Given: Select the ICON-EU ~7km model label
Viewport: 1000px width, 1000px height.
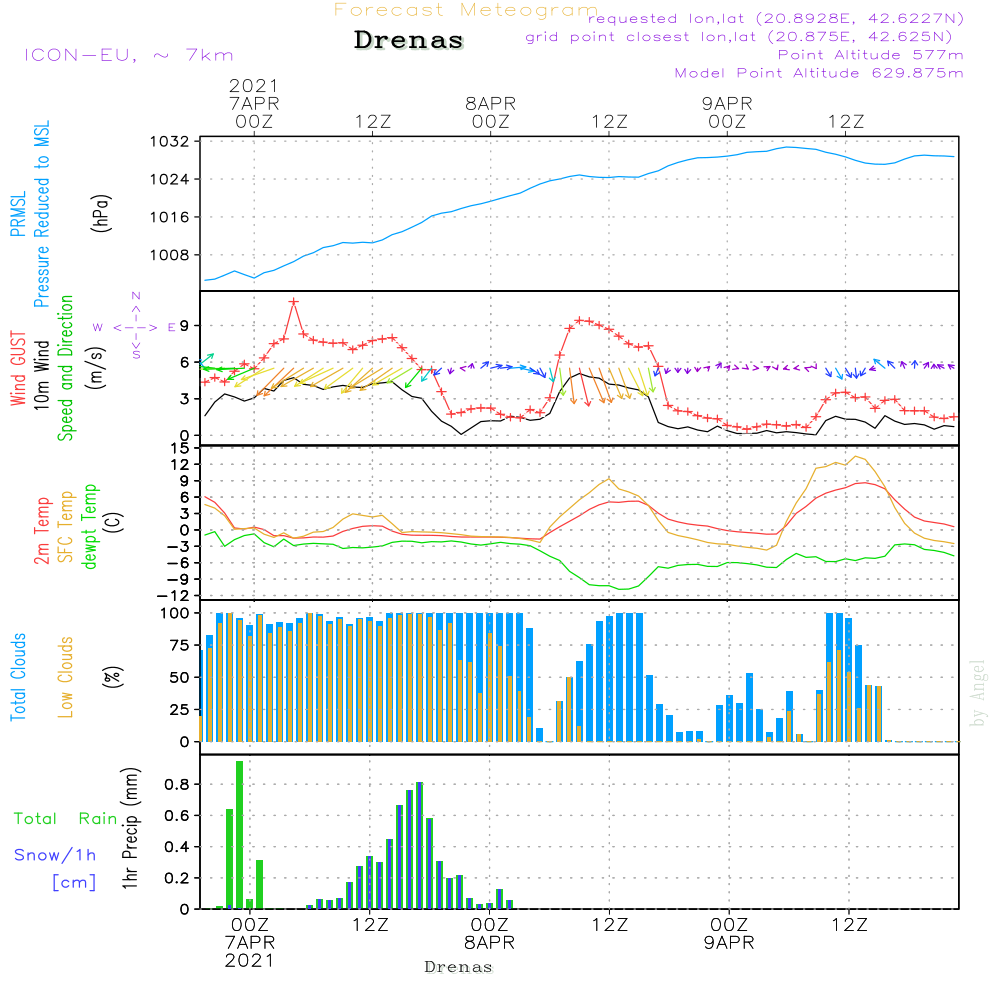Looking at the screenshot, I should tap(128, 56).
